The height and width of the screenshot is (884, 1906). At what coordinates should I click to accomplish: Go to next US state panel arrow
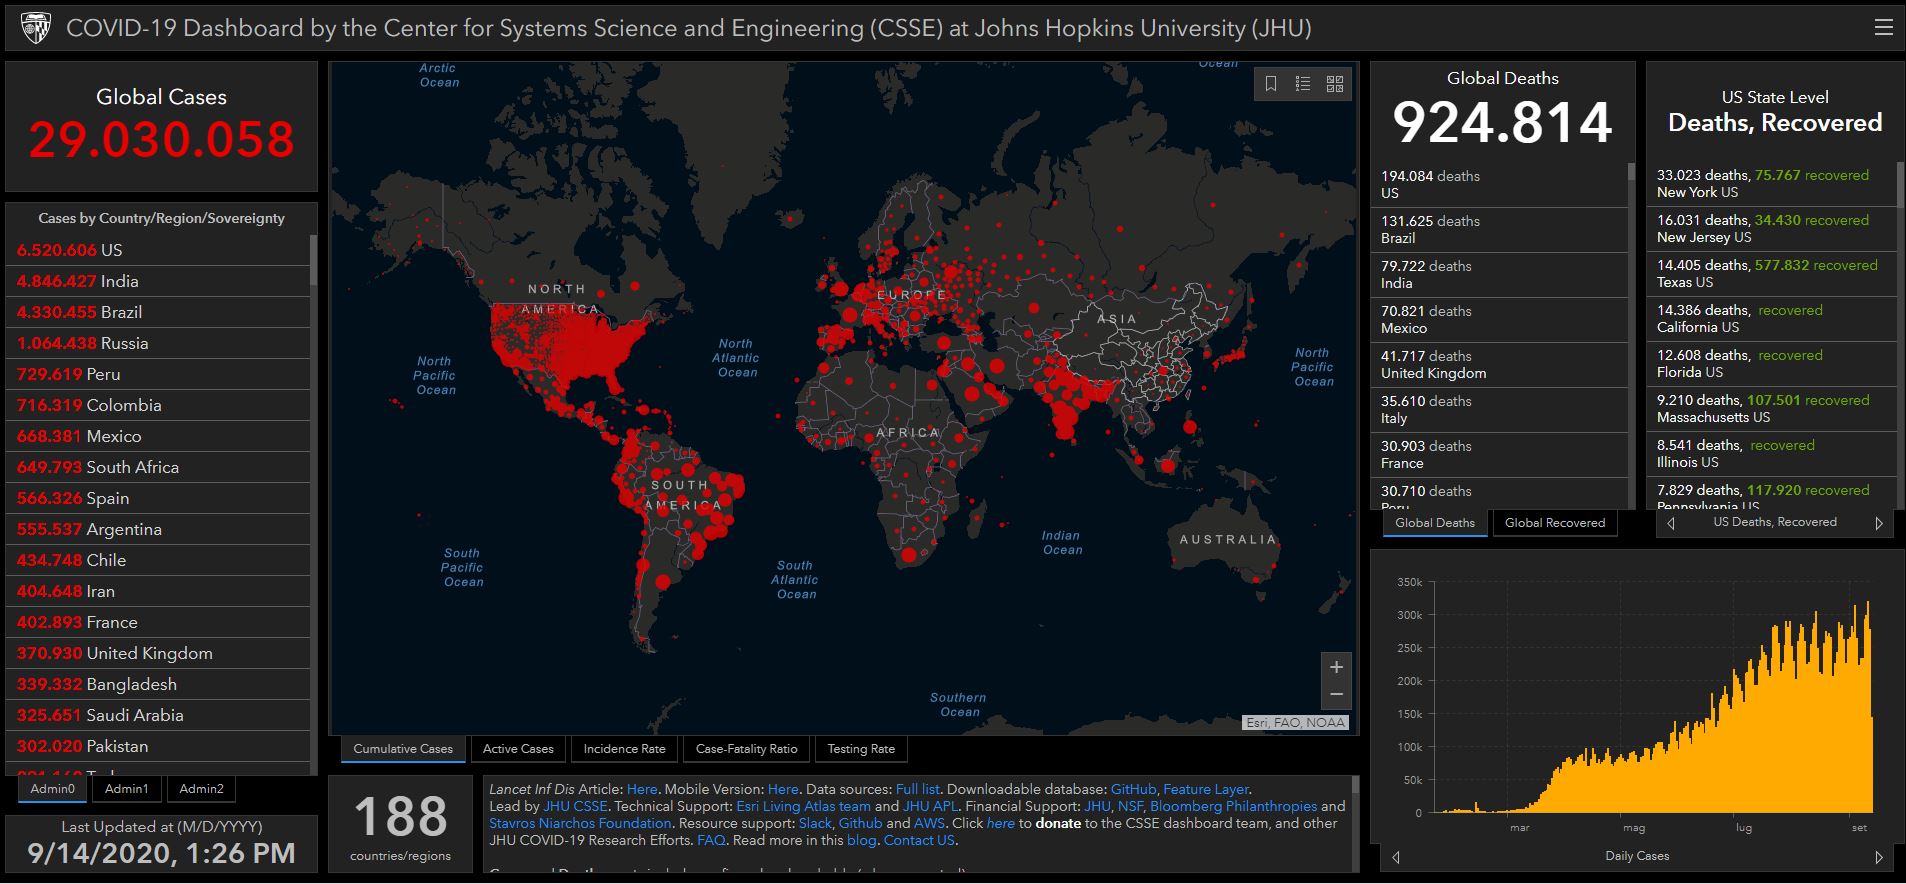click(x=1879, y=523)
